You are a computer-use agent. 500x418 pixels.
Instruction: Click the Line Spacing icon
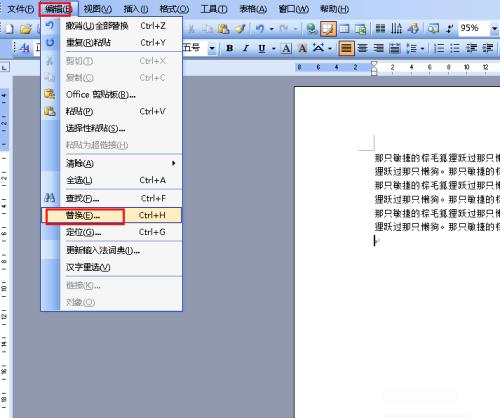pyautogui.click(x=412, y=49)
